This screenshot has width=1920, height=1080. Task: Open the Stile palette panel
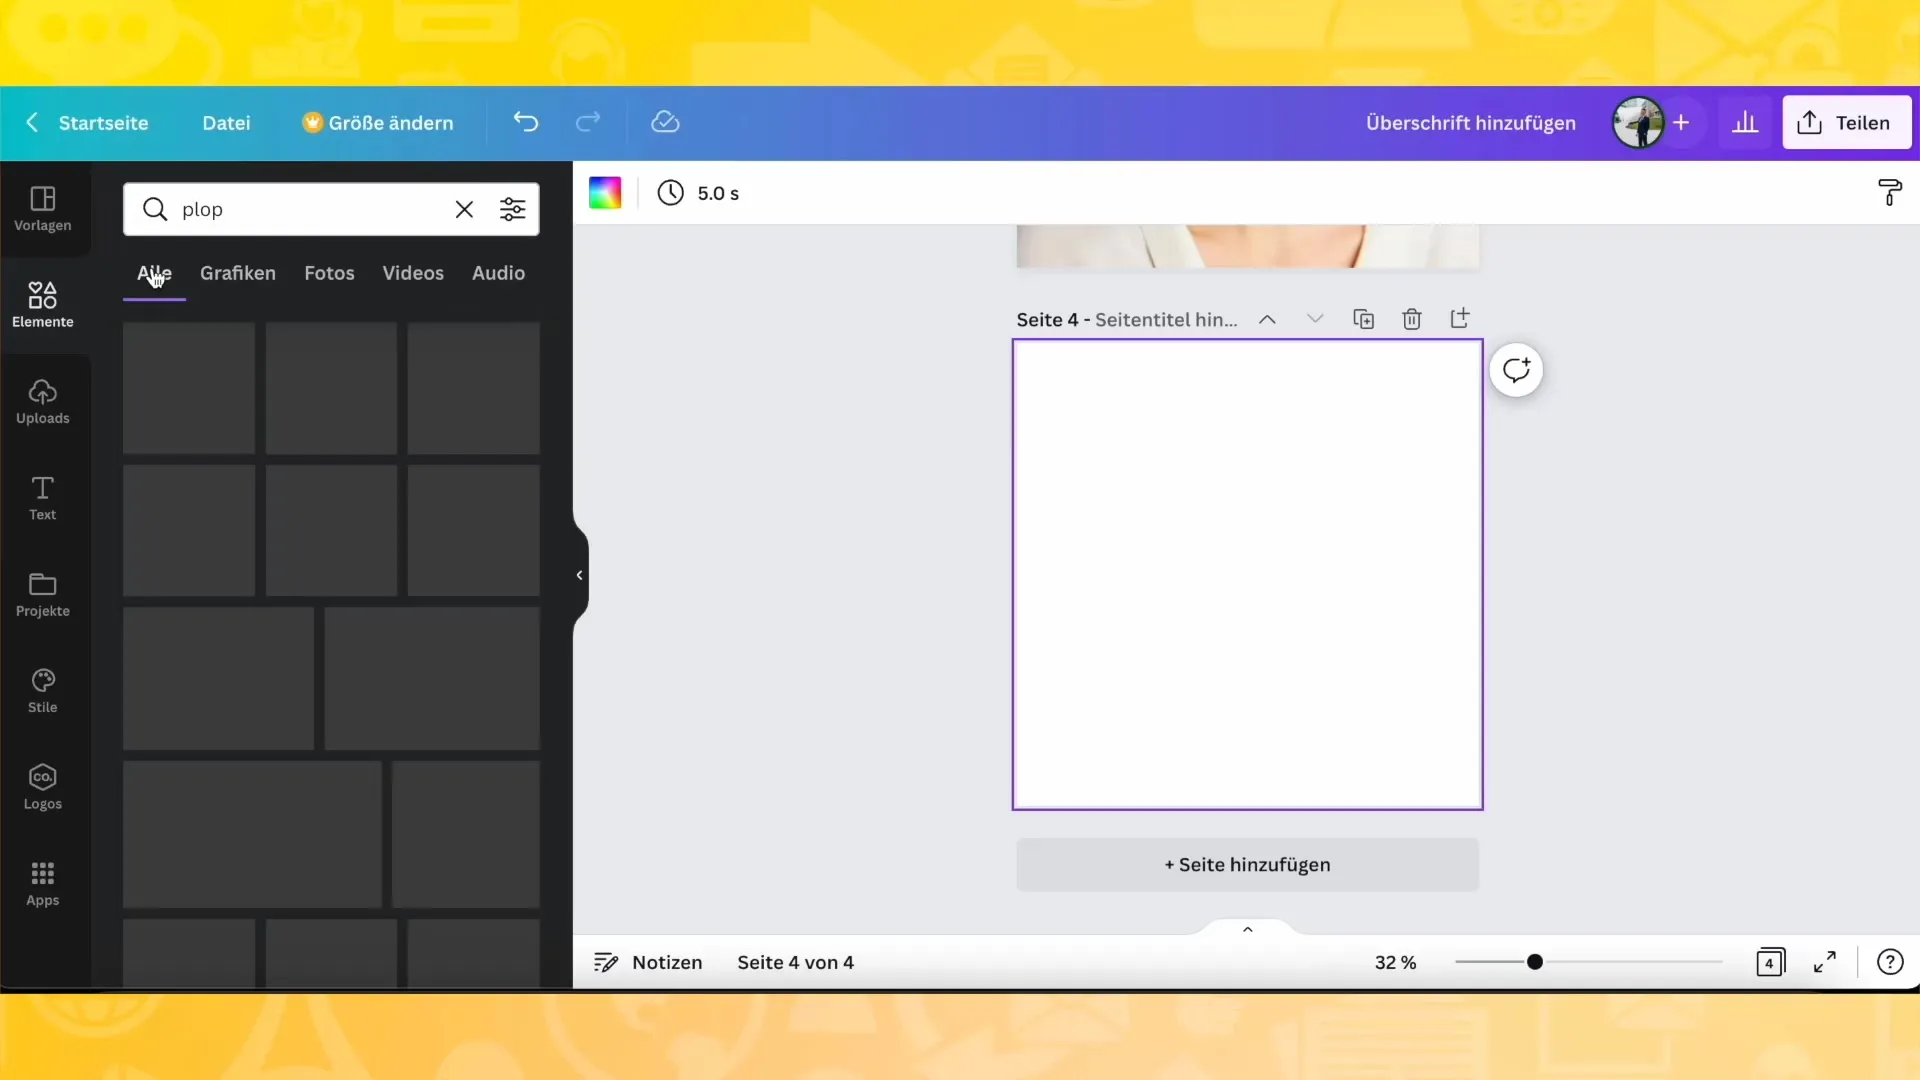point(43,691)
